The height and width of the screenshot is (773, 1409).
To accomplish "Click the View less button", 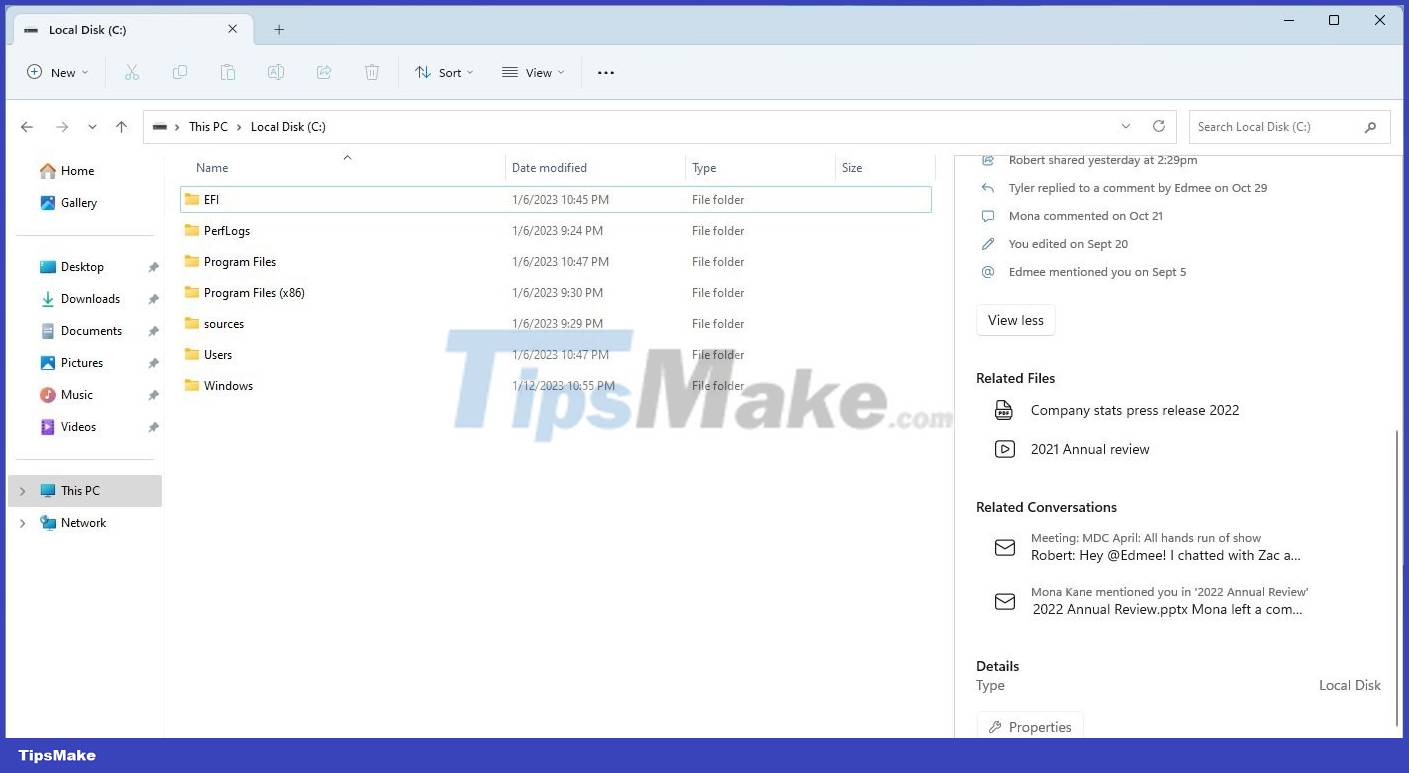I will coord(1015,320).
